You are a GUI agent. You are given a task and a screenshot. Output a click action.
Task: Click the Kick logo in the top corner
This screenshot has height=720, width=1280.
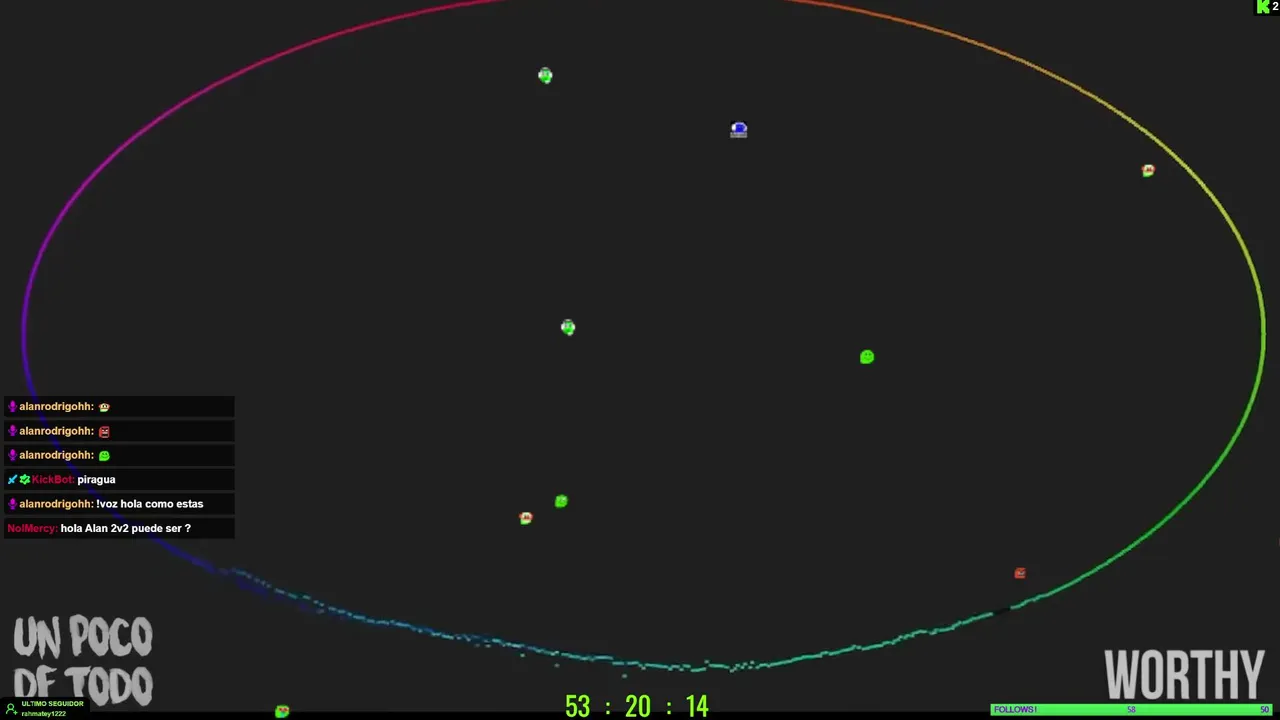click(x=1262, y=7)
